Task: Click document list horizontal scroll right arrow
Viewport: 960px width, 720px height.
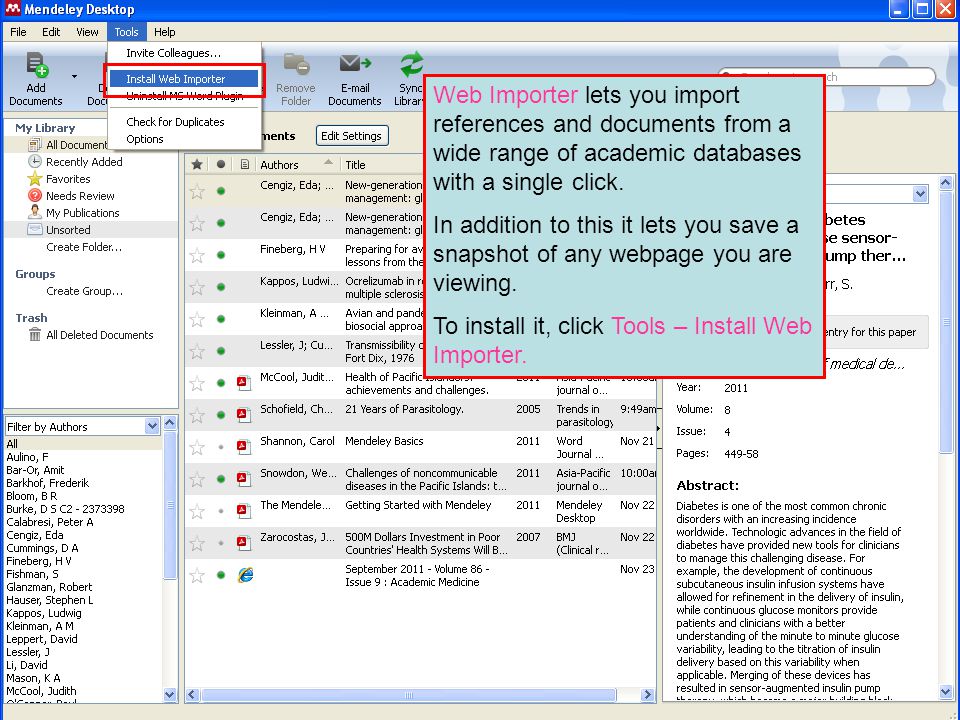Action: coord(647,694)
